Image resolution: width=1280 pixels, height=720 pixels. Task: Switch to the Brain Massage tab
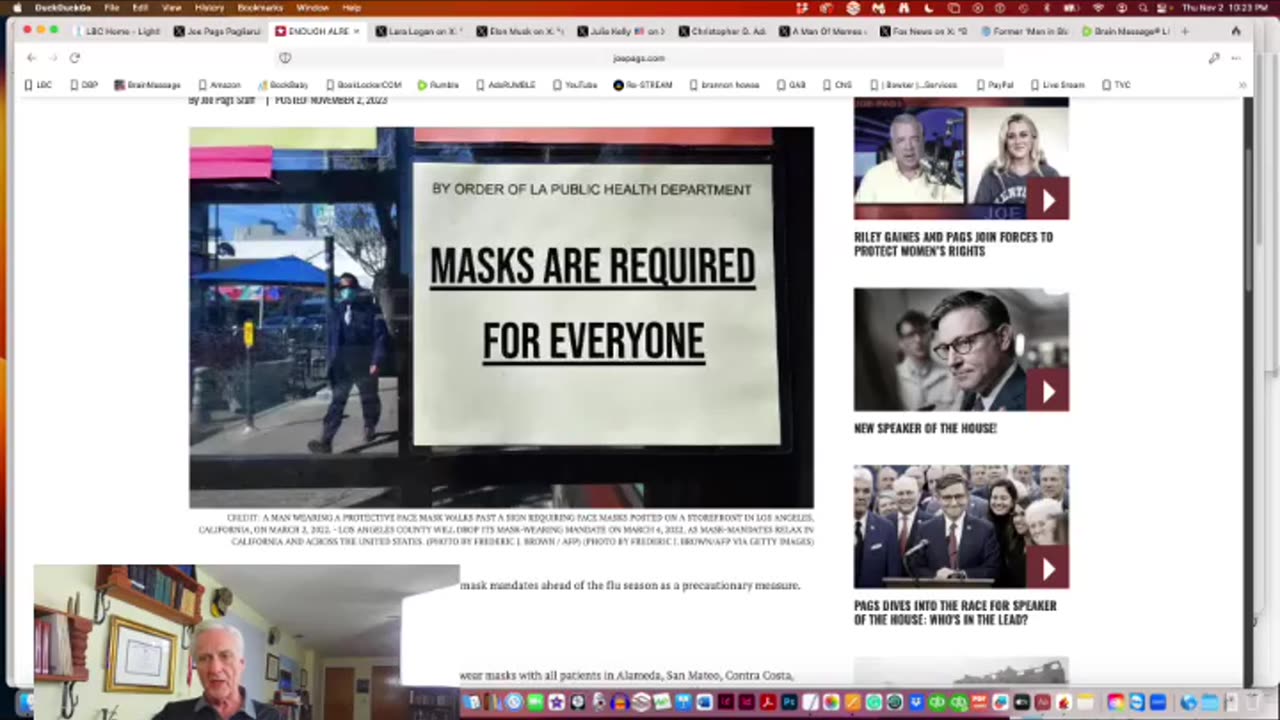(1124, 31)
